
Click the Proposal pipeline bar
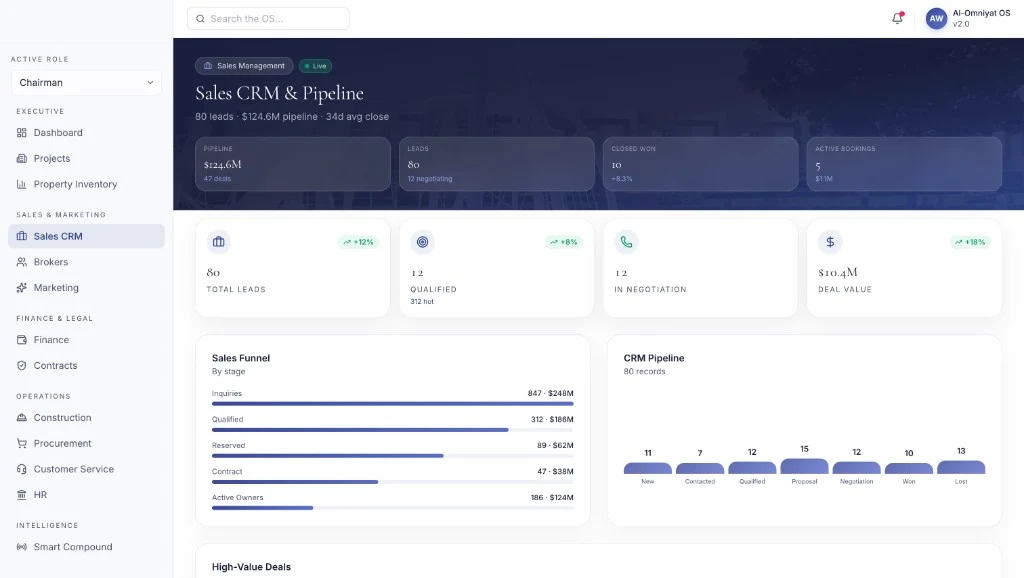point(804,466)
